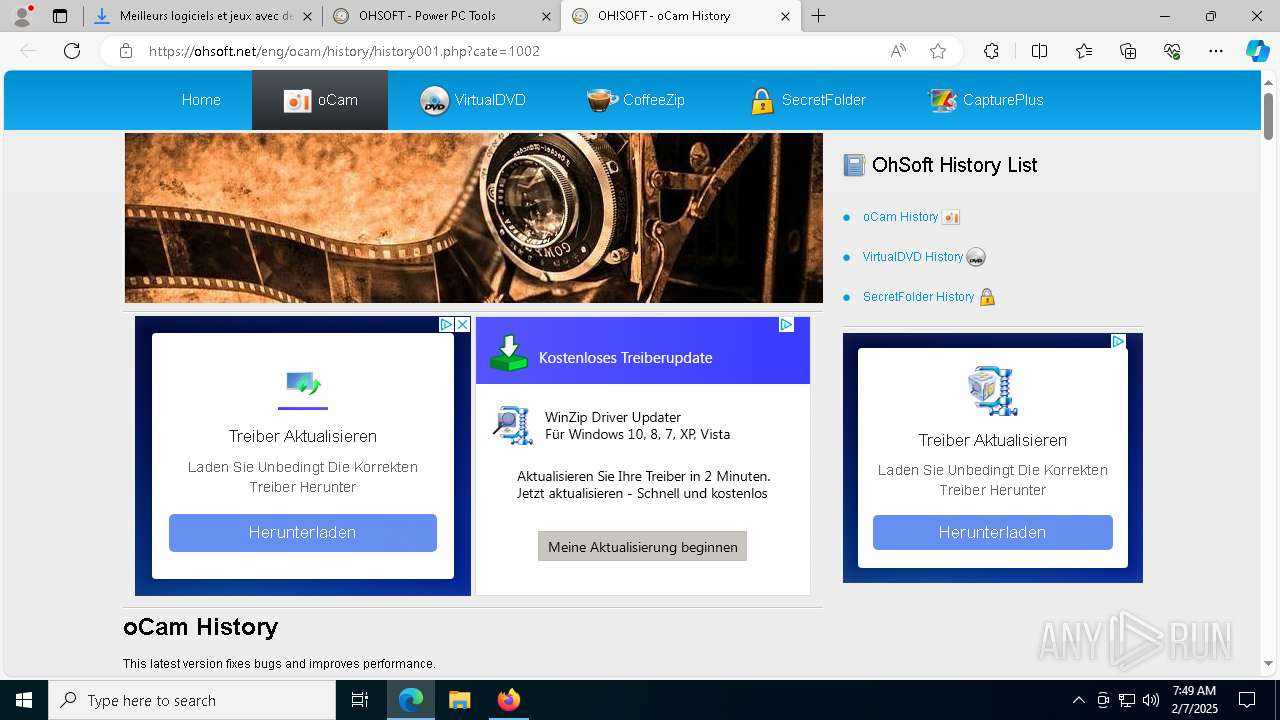This screenshot has height=720, width=1280.
Task: Open the notification center icon
Action: (1247, 700)
